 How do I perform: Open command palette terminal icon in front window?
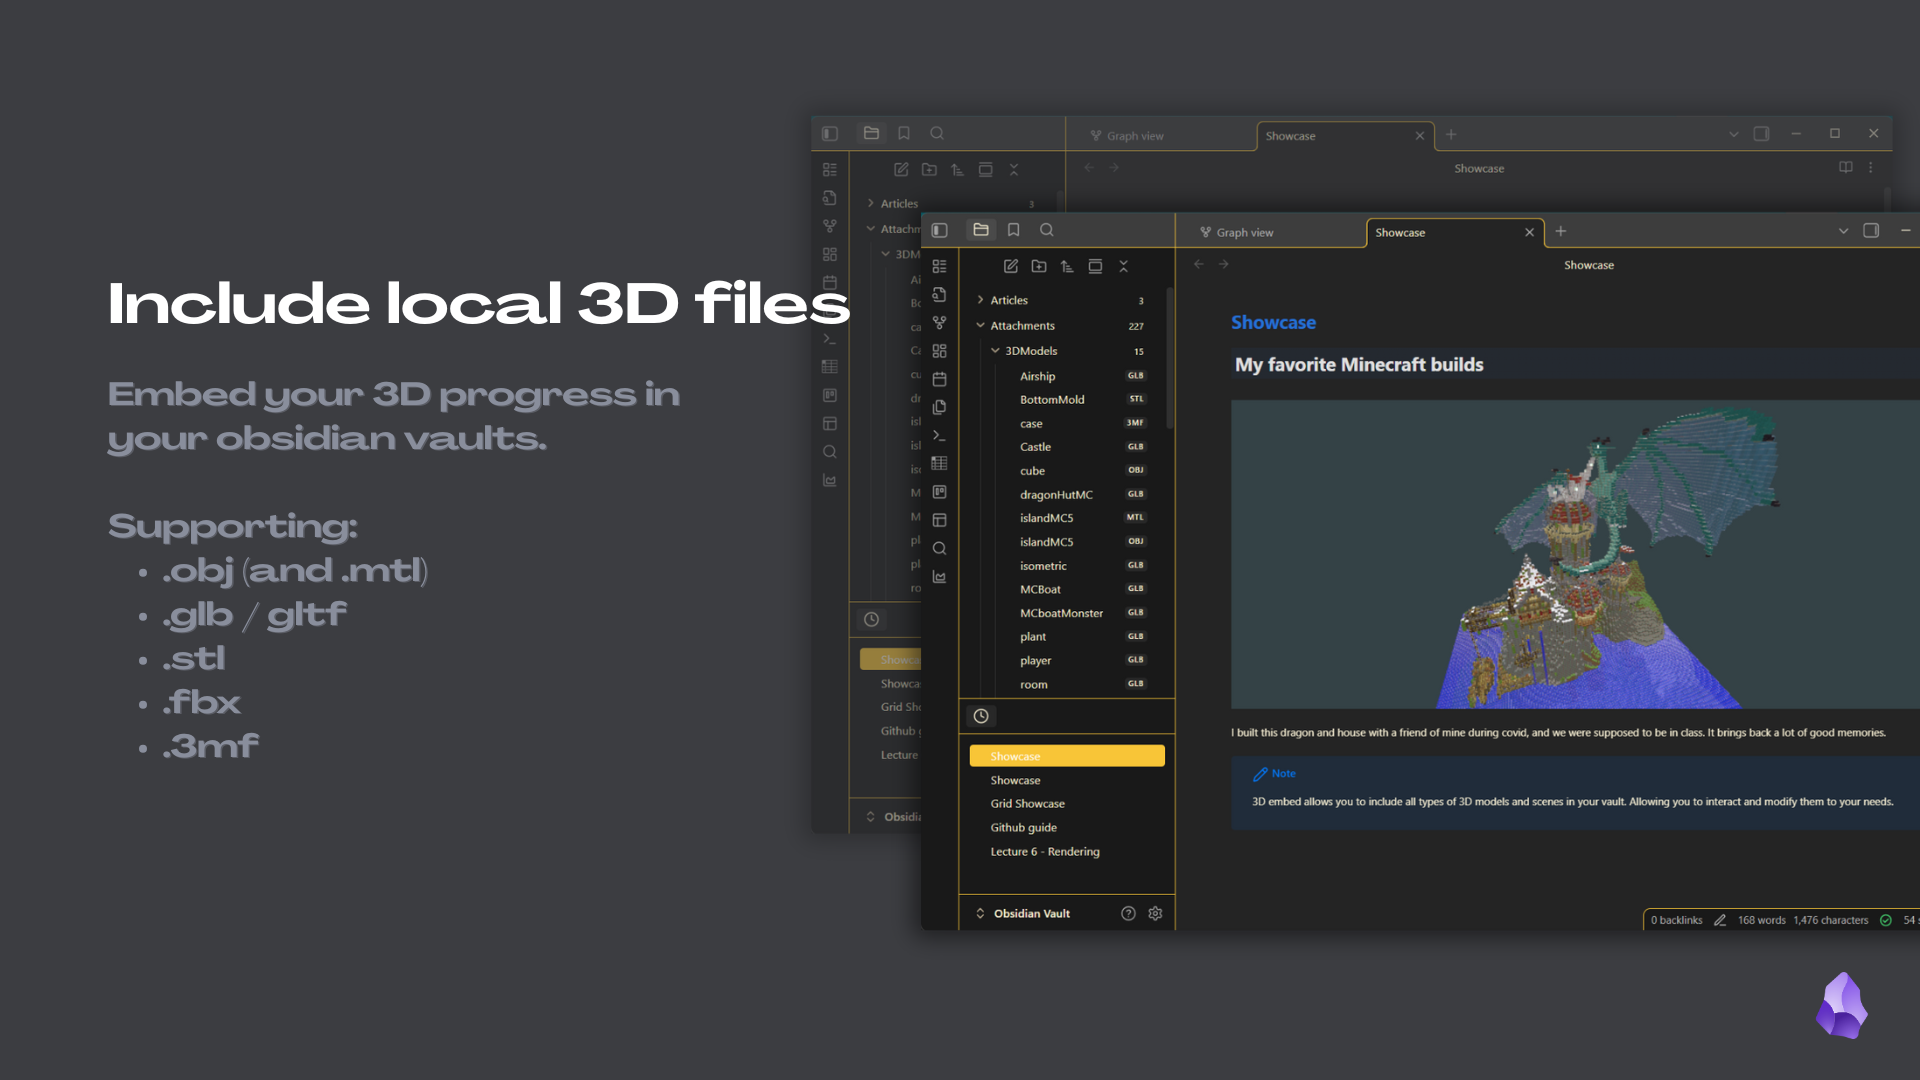click(939, 435)
